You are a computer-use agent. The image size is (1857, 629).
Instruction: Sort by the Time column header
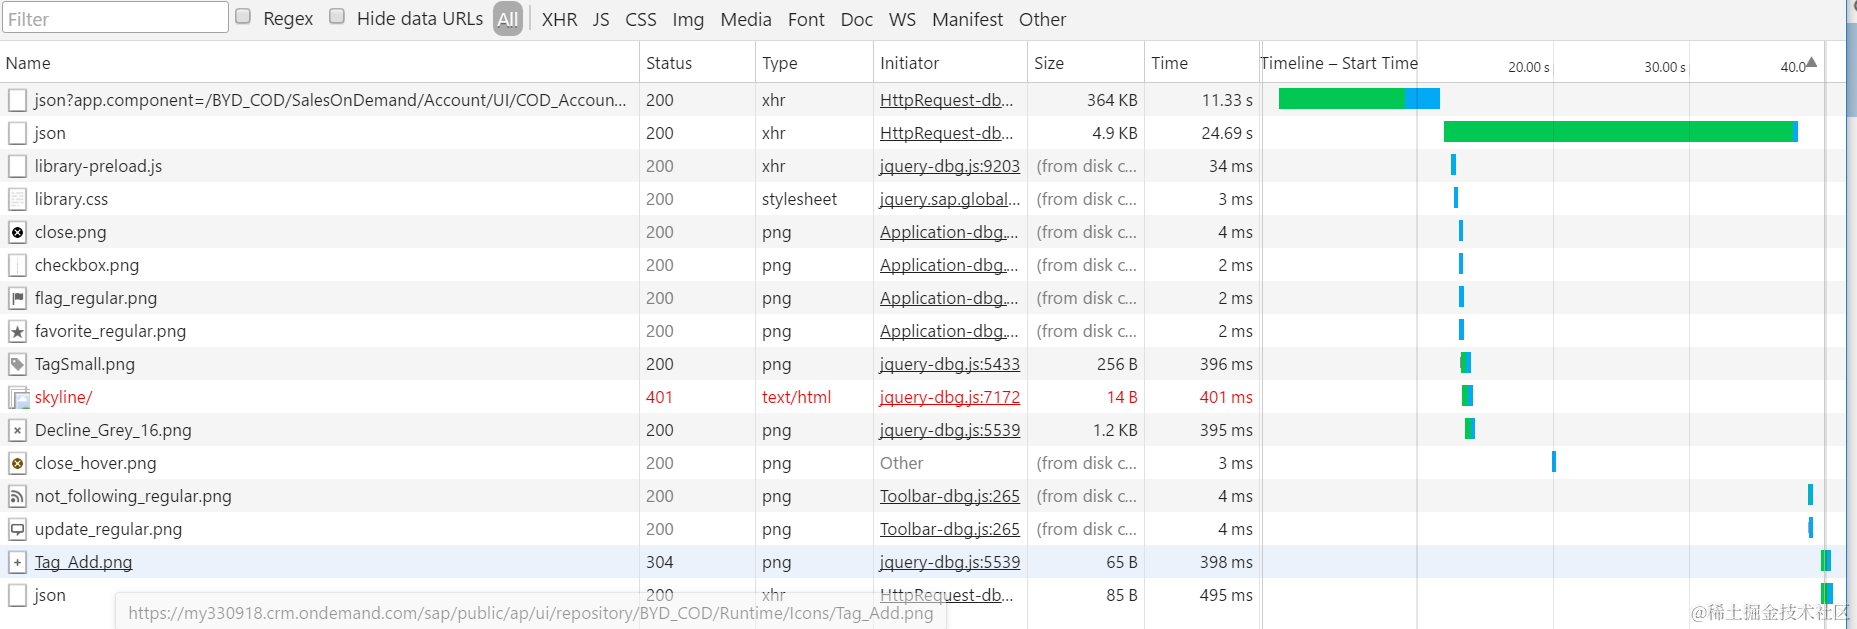click(x=1201, y=63)
